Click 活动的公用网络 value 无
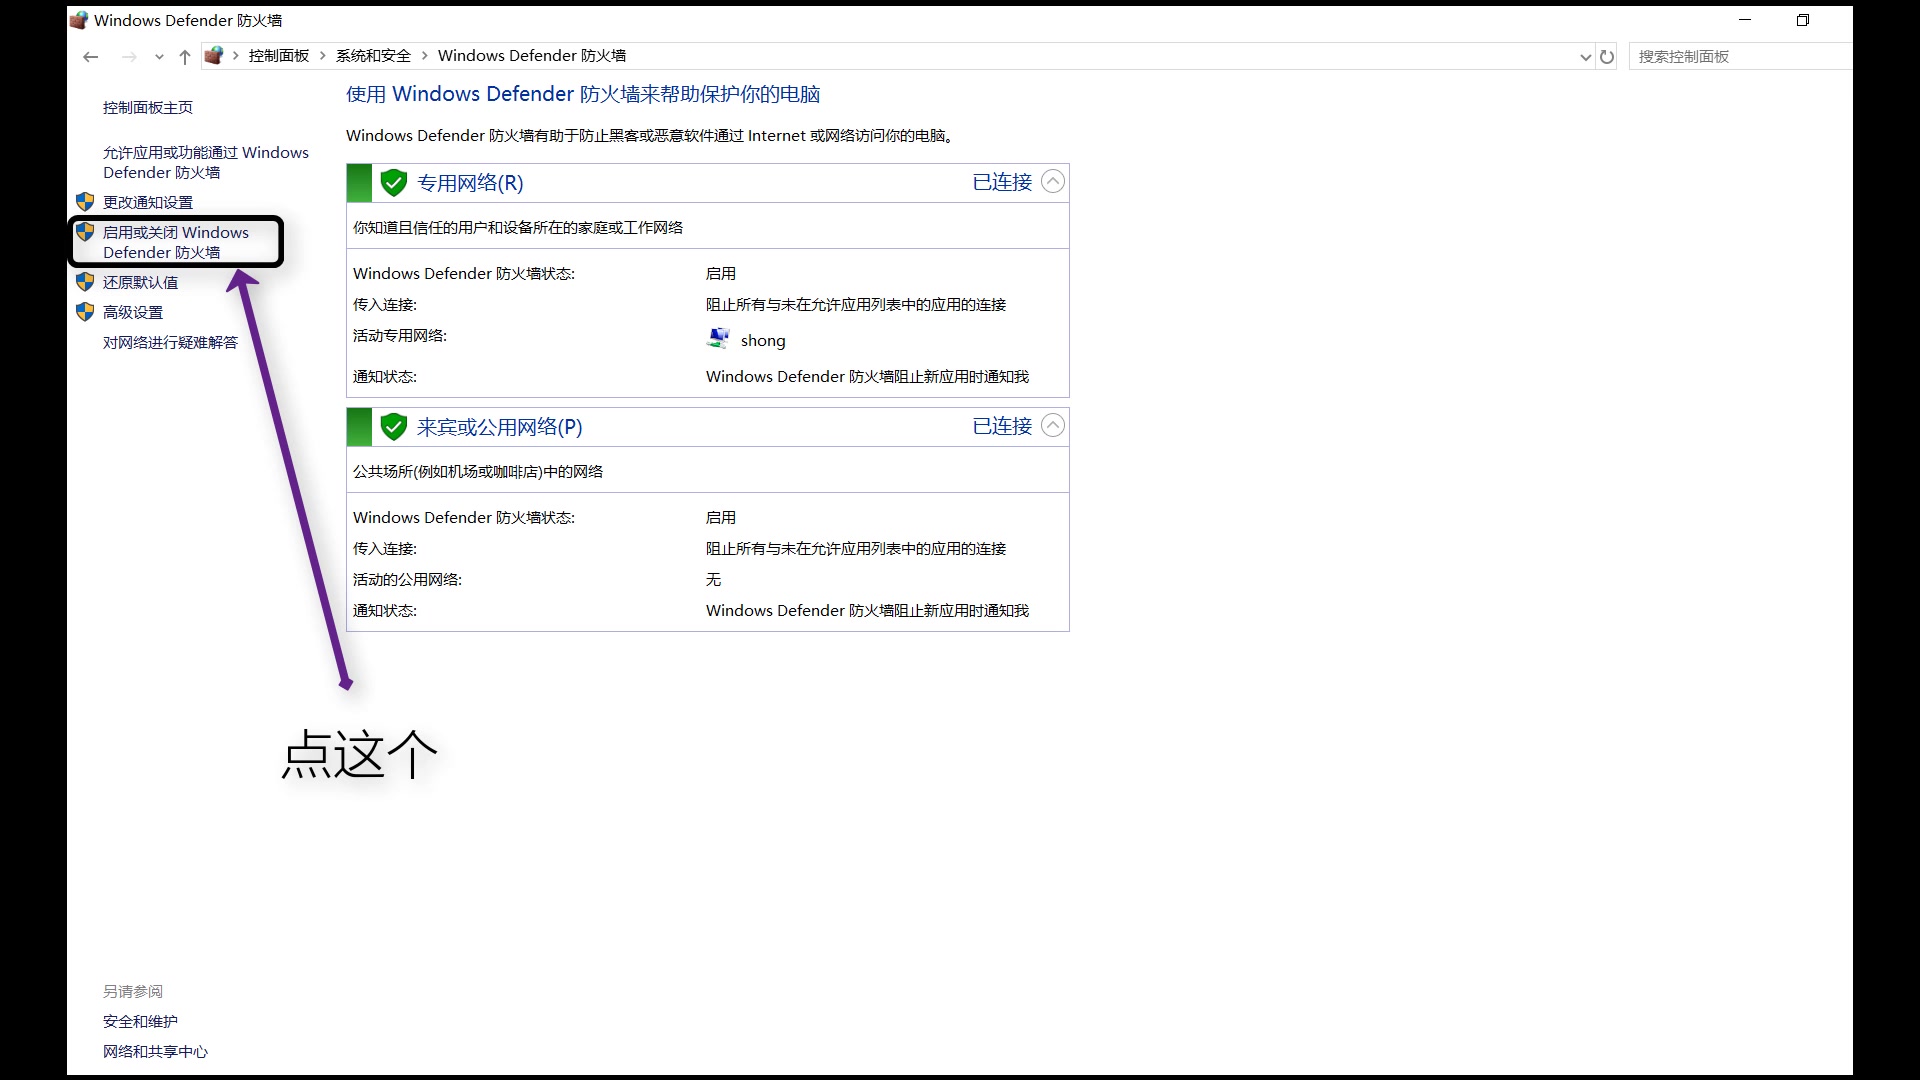Viewport: 1920px width, 1080px height. pos(713,580)
